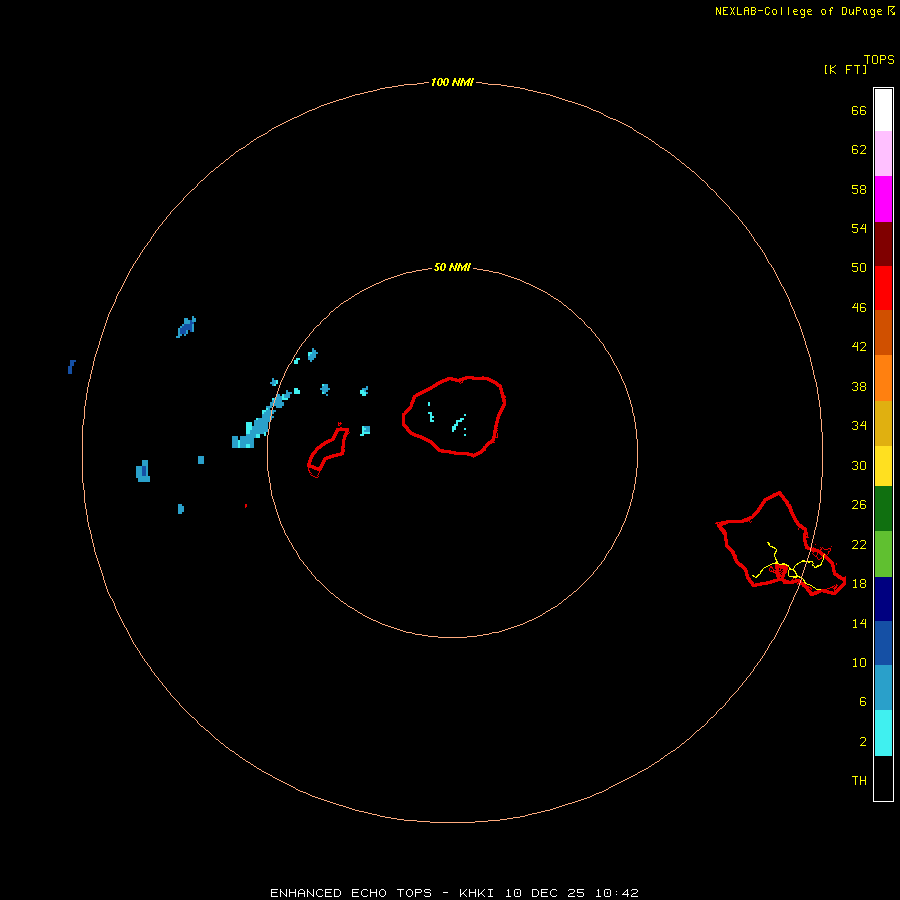Click the island outline on the 100 NMI ring
This screenshot has width=900, height=900.
(x=781, y=544)
